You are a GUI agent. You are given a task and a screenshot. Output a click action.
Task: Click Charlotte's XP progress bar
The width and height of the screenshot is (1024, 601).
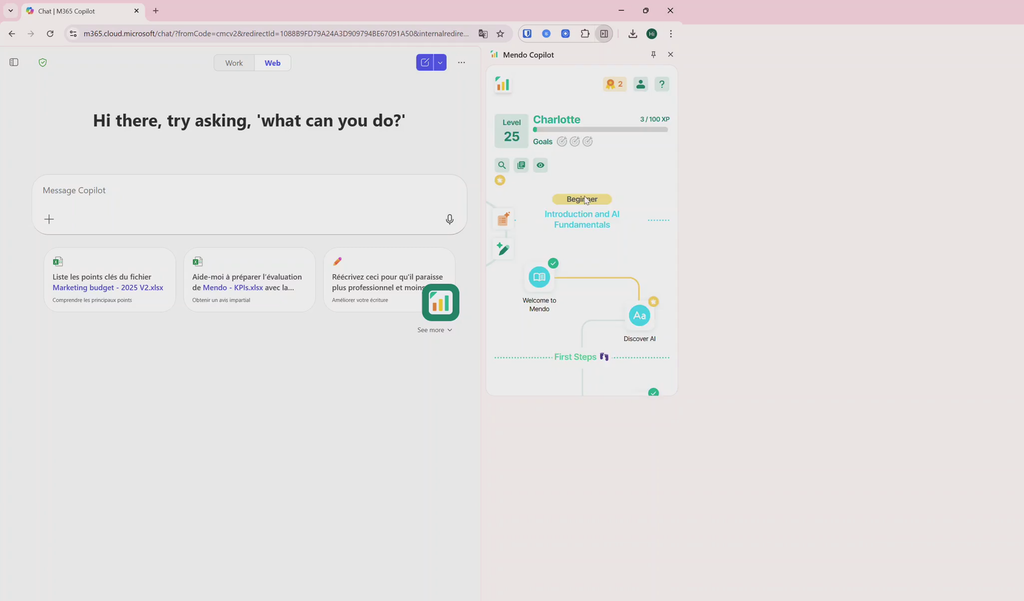600,130
